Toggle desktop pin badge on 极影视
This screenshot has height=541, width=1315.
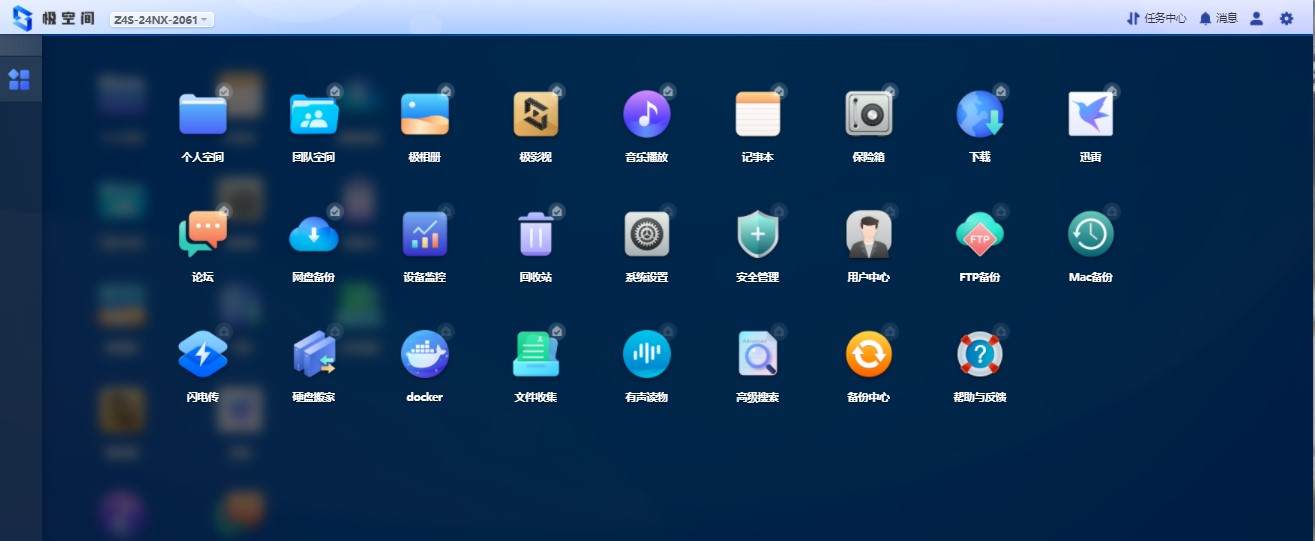[x=557, y=91]
